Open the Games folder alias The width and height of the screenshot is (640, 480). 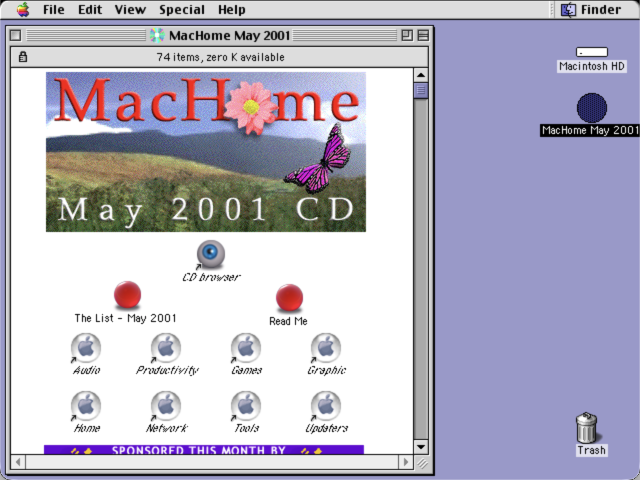click(x=246, y=348)
